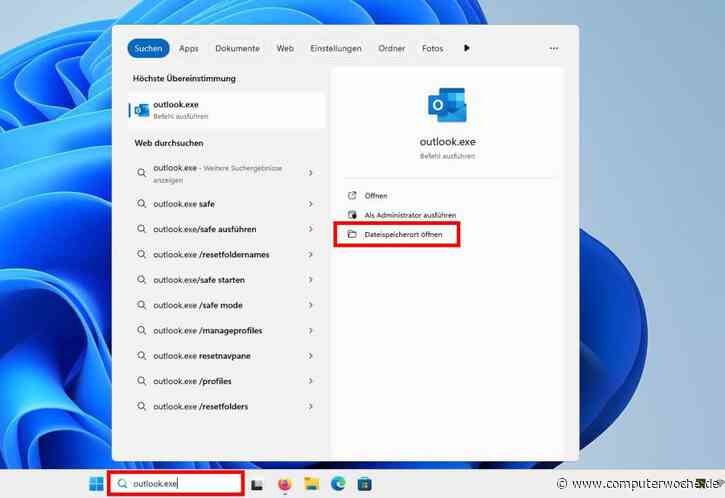This screenshot has height=498, width=725.
Task: Click the Öffnen launch icon
Action: 352,196
